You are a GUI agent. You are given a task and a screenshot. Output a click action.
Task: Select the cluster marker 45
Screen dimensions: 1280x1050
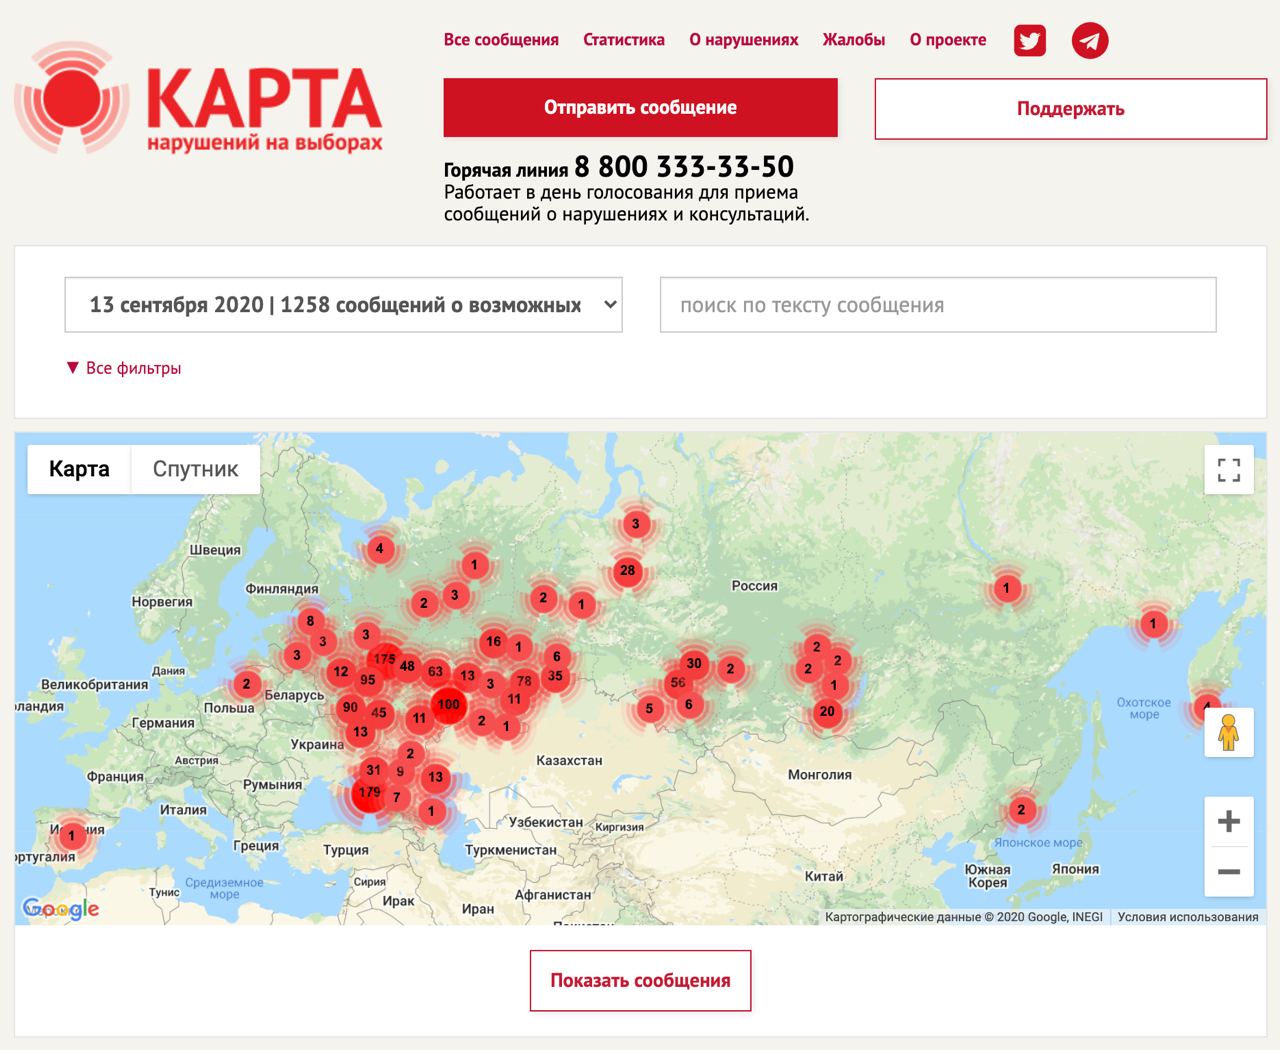point(378,713)
